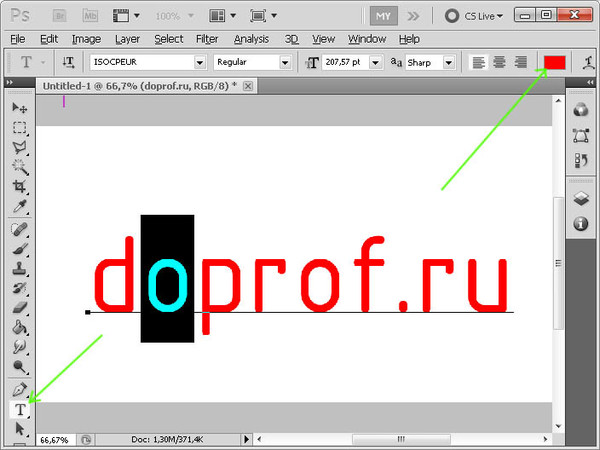
Task: Select the Move tool
Action: click(19, 108)
